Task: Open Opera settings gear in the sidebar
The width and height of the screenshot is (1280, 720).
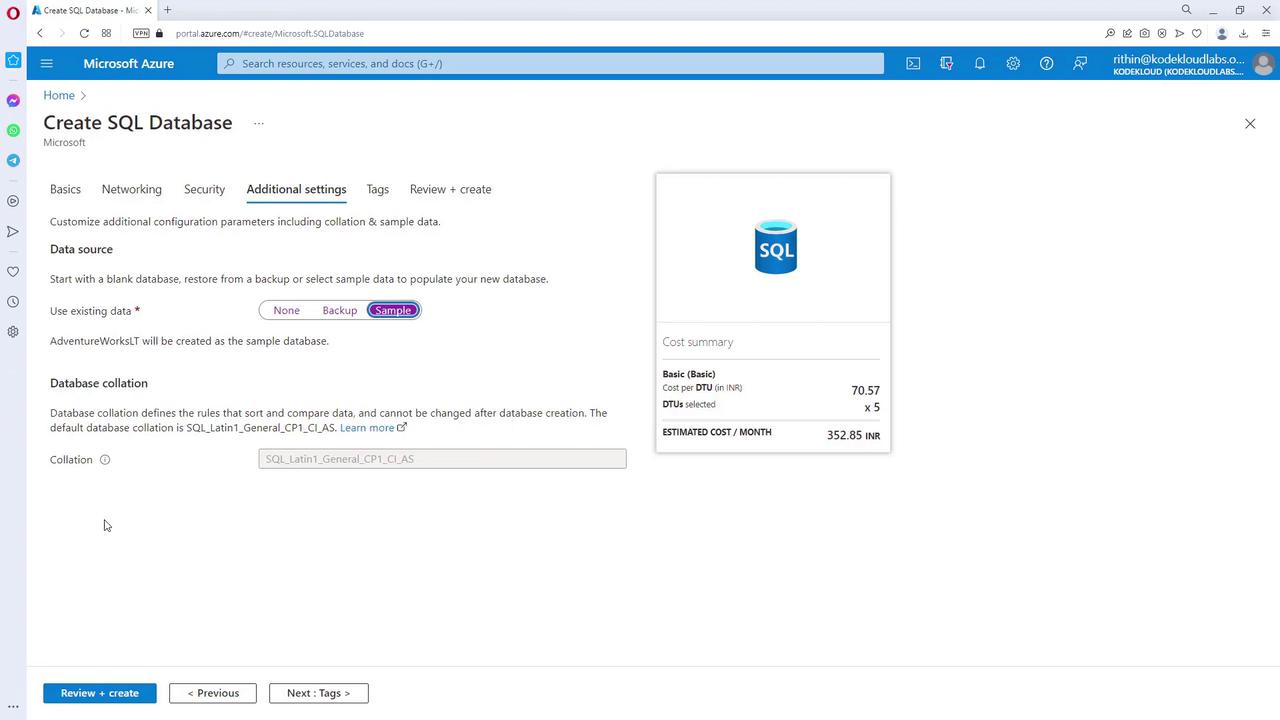Action: point(13,331)
